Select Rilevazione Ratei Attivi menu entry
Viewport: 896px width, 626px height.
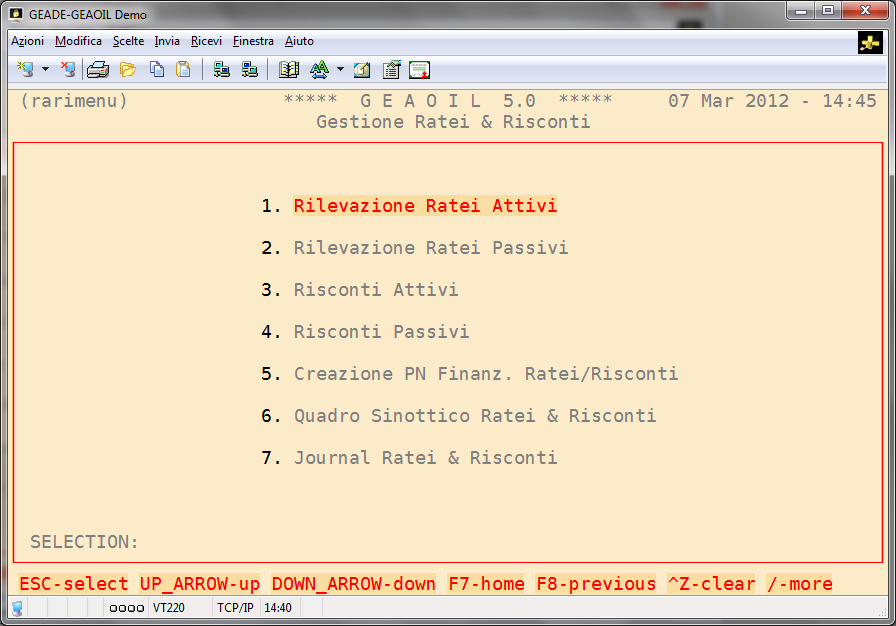(x=425, y=206)
